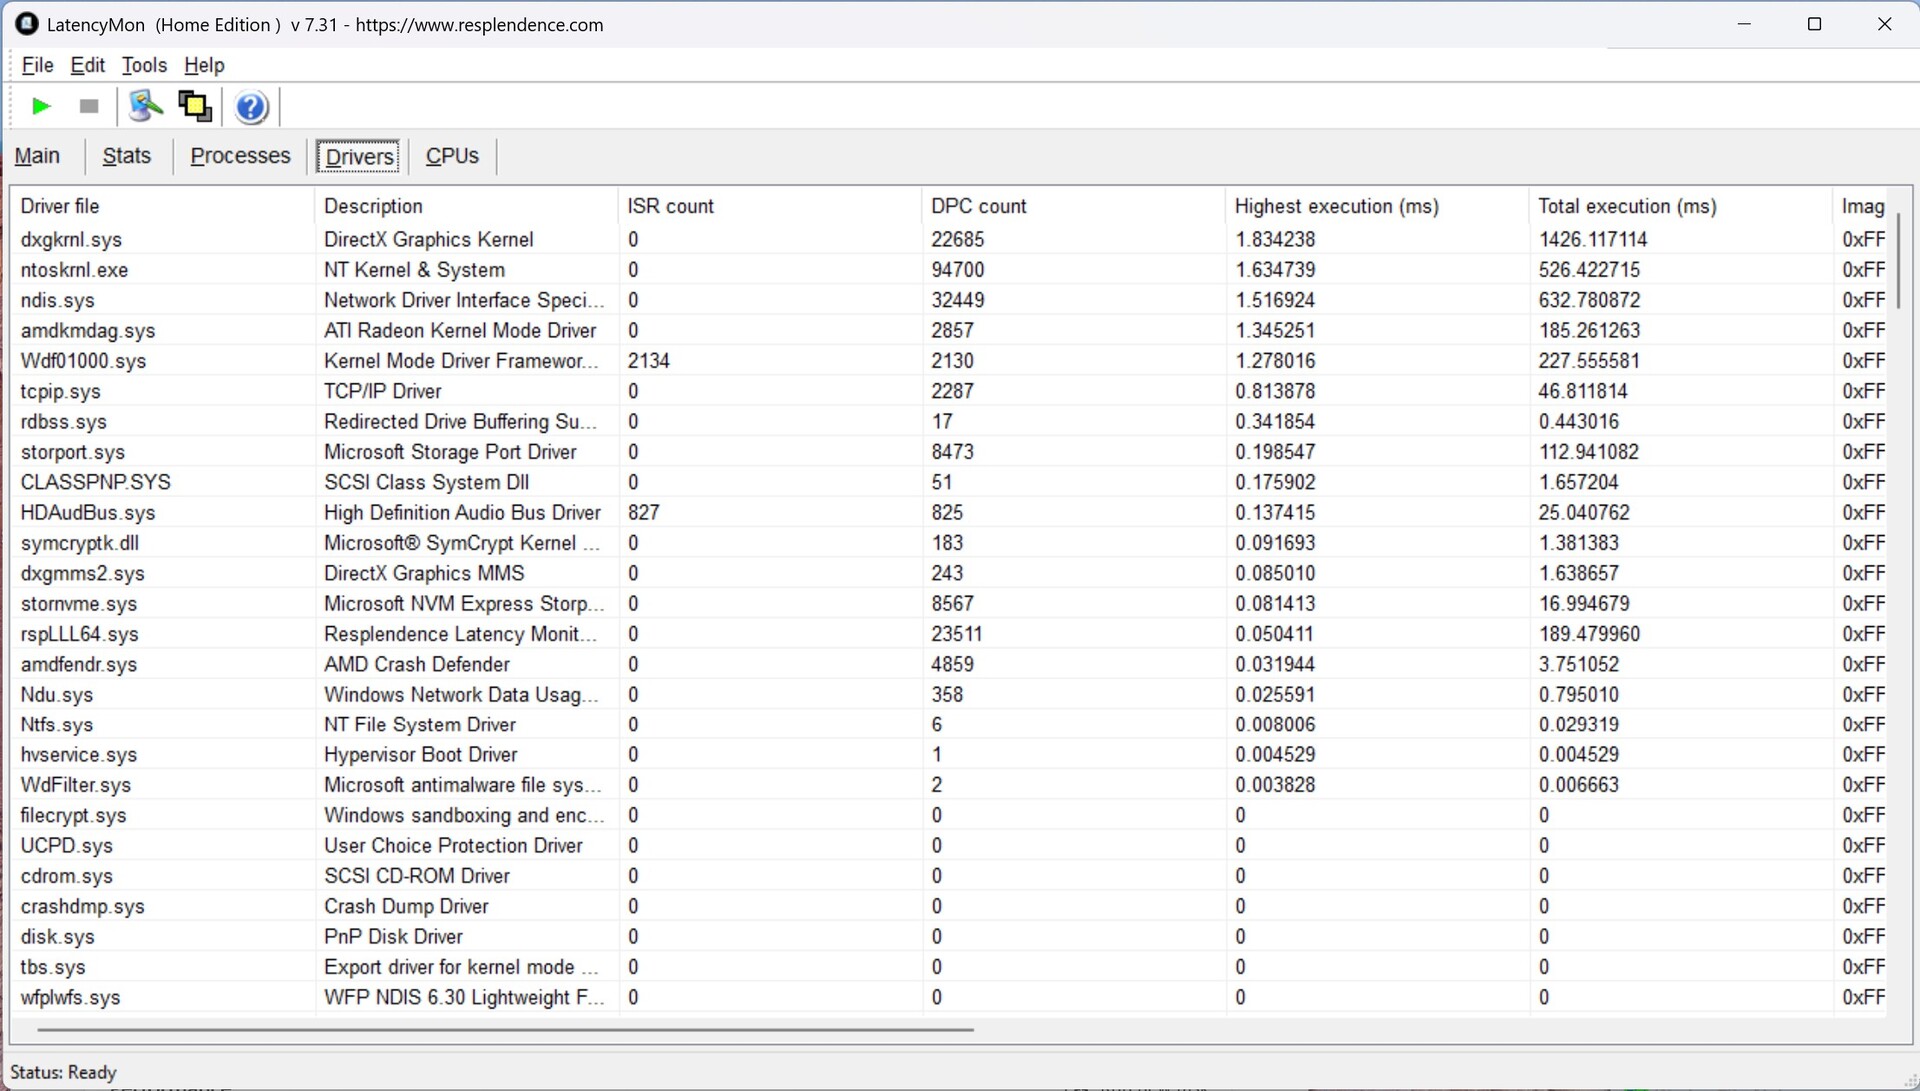The height and width of the screenshot is (1091, 1920).
Task: Click the vertical scrollbar thumb of driver list
Action: pos(1897,260)
